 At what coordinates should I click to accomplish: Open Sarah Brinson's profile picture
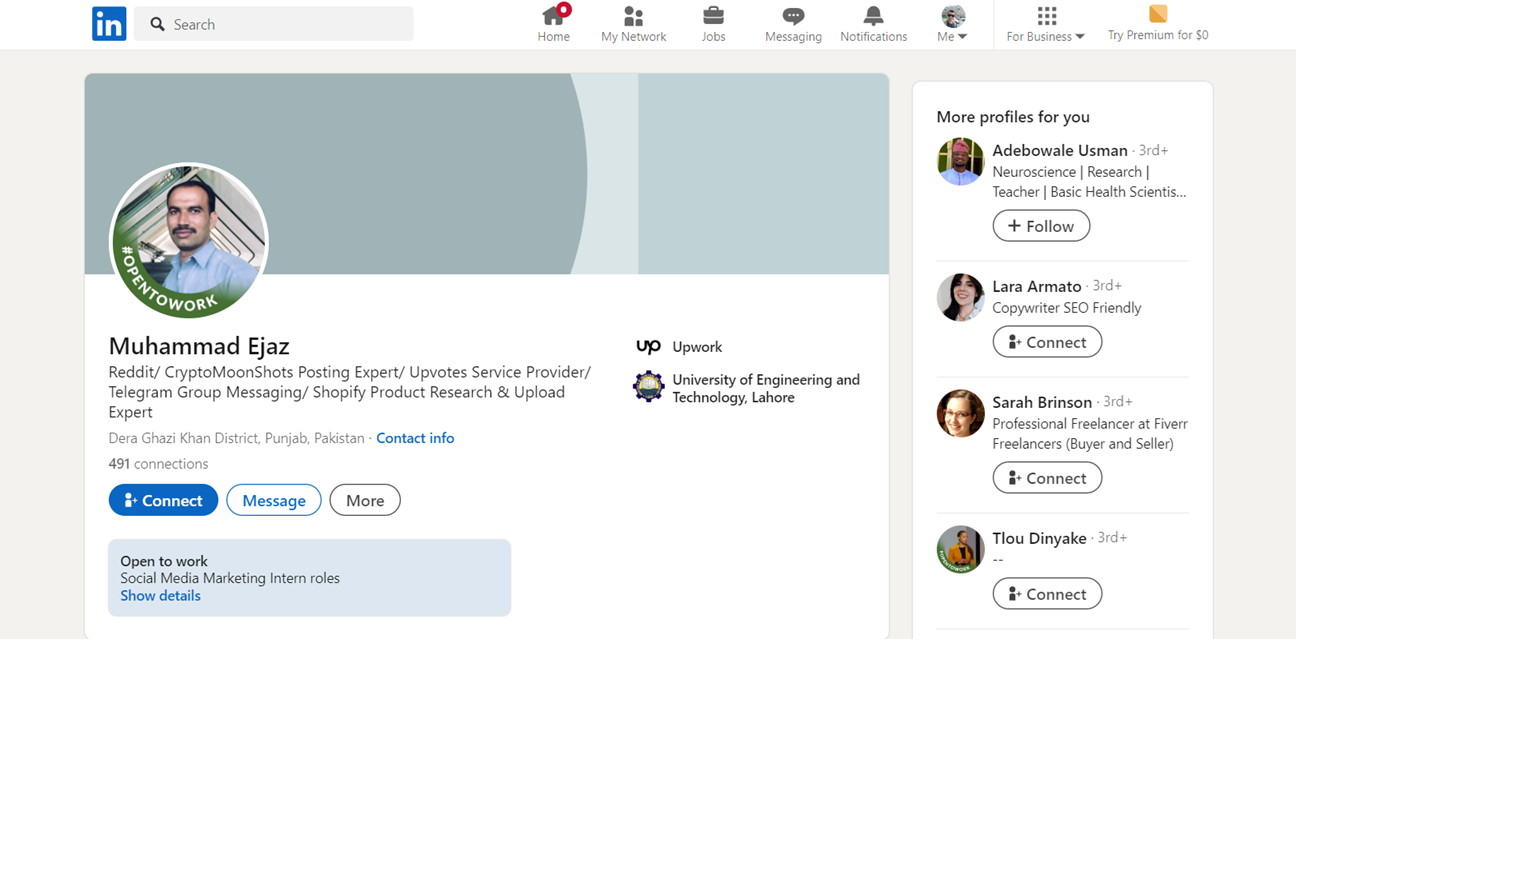tap(960, 414)
